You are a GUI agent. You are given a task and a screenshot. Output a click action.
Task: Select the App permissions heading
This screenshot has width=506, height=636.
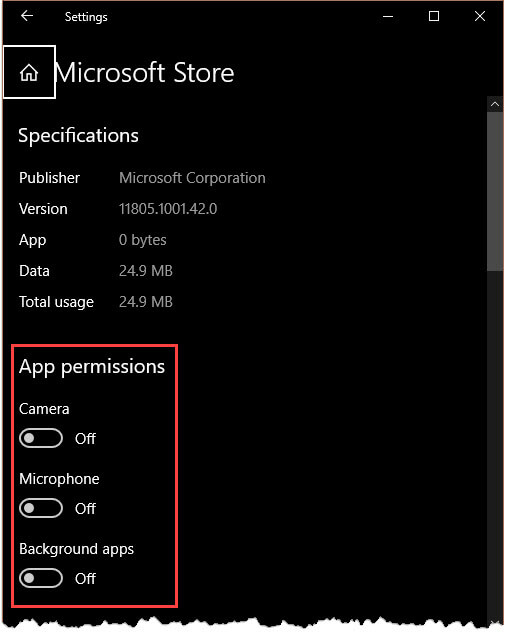(92, 367)
